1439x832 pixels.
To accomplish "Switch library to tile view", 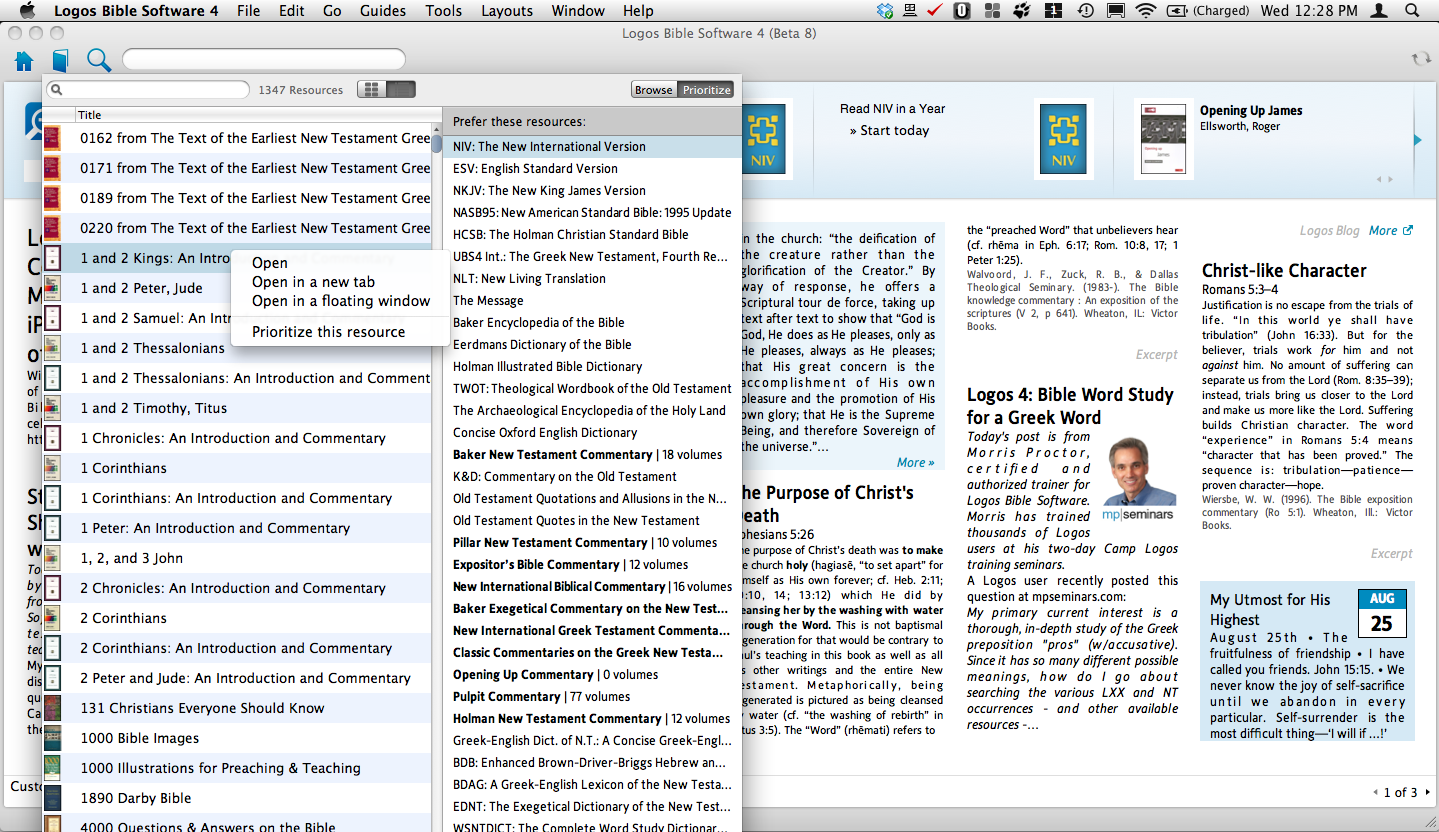I will pos(372,89).
